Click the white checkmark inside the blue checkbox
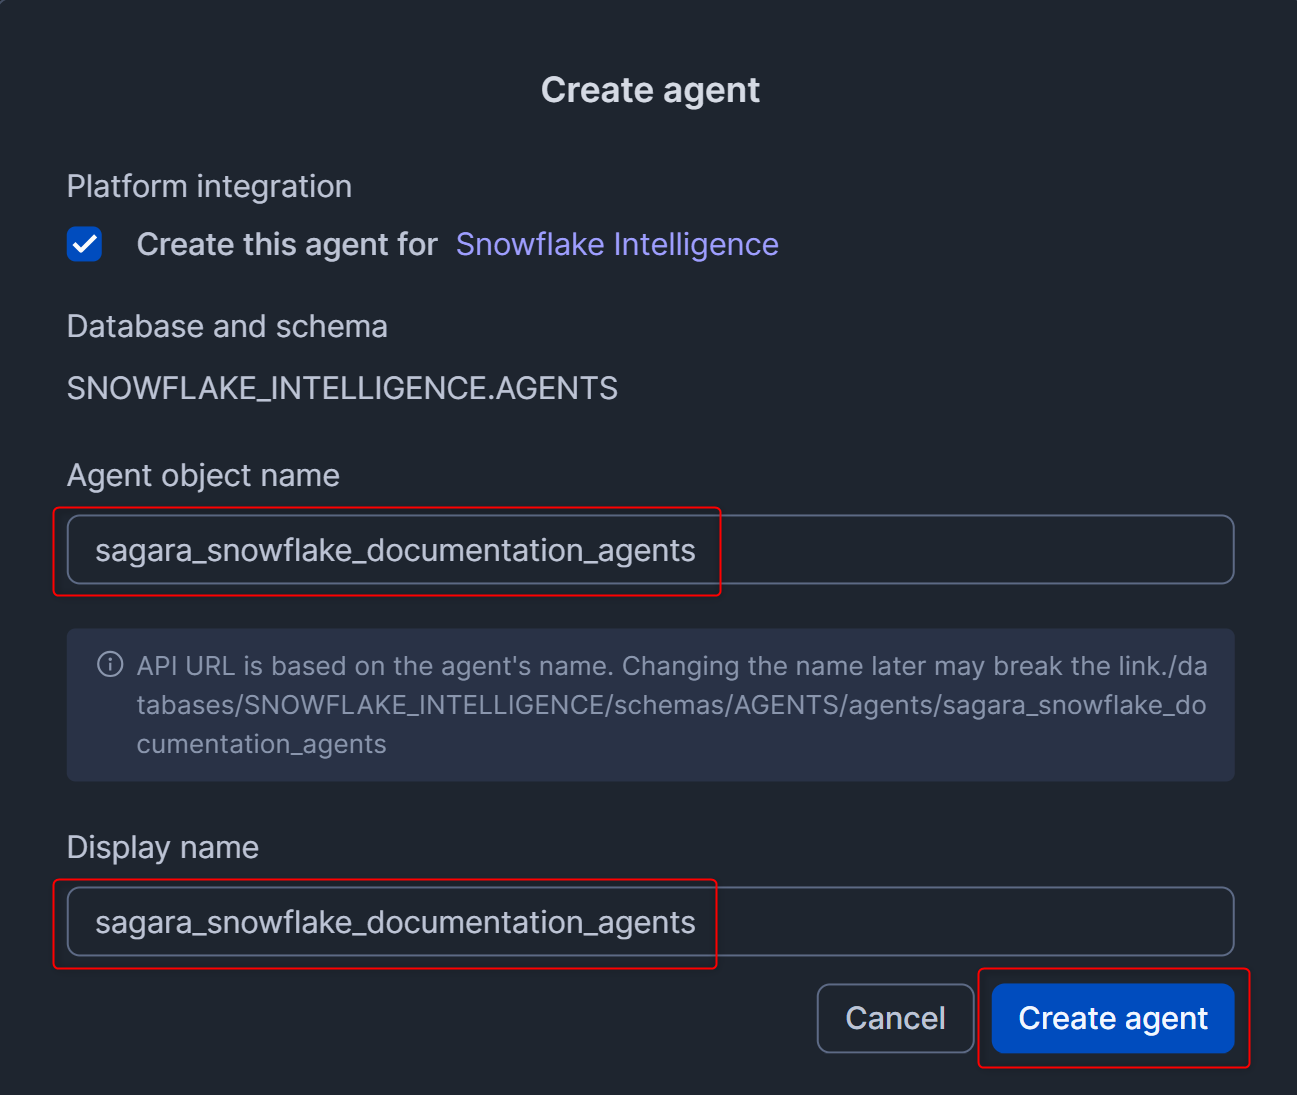This screenshot has width=1297, height=1095. point(85,244)
